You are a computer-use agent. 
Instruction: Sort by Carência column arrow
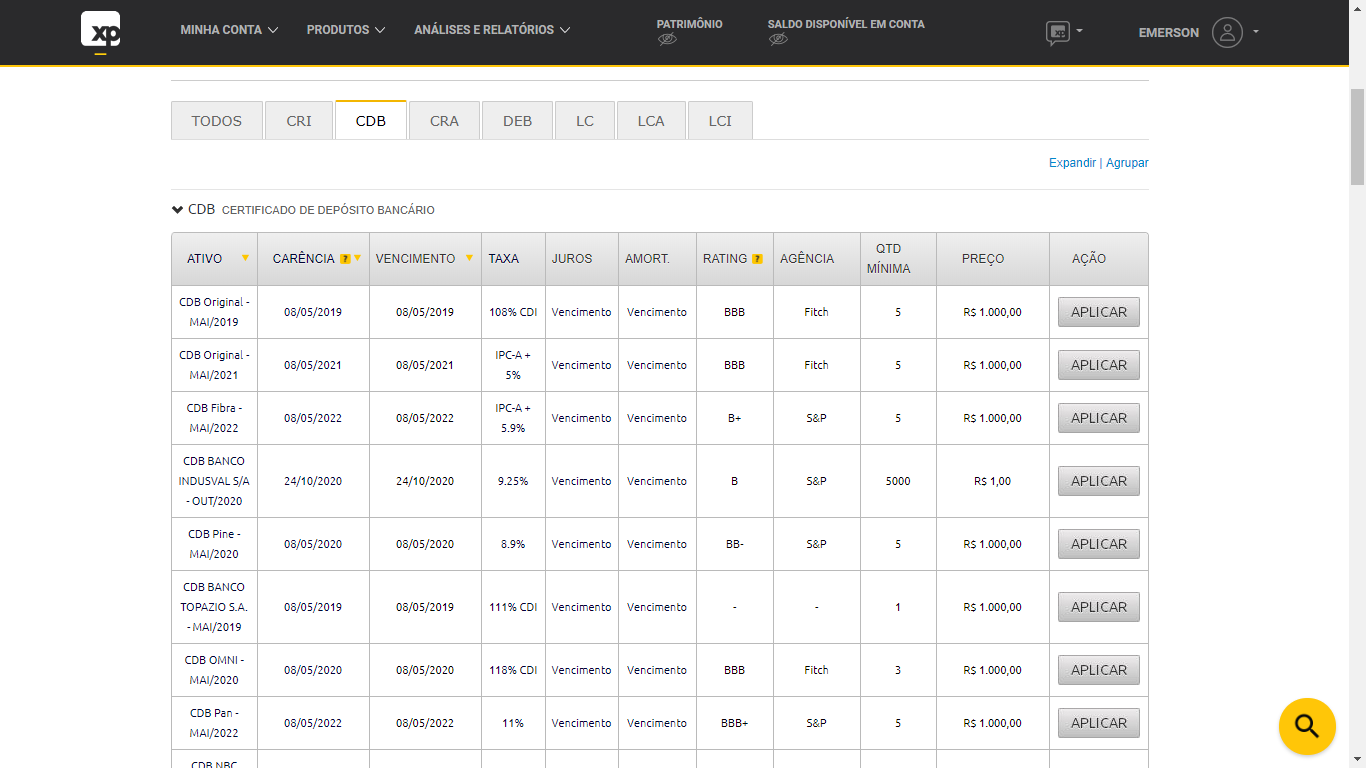tap(357, 258)
